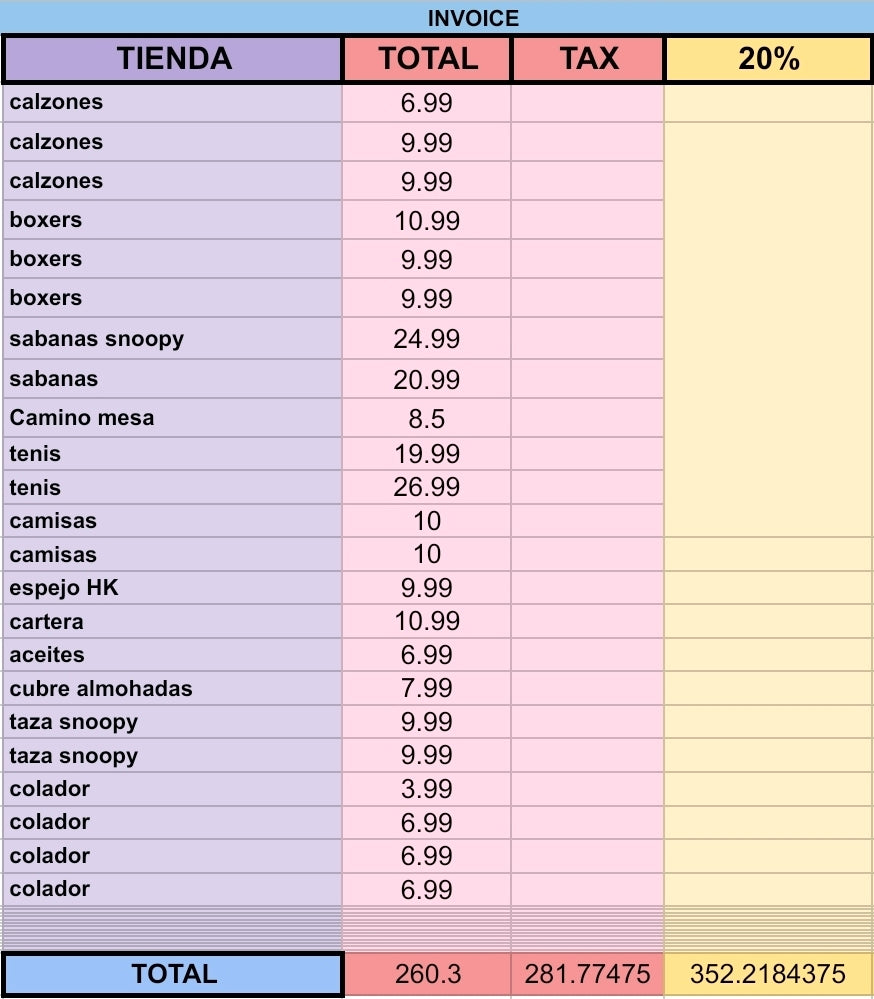Viewport: 874px width, 999px height.
Task: Select the aceites item cell
Action: click(172, 654)
